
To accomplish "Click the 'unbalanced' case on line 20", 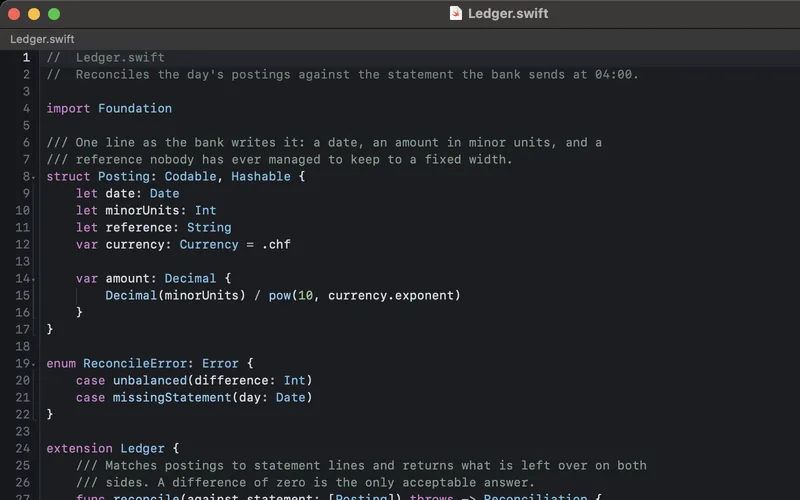I will [149, 381].
